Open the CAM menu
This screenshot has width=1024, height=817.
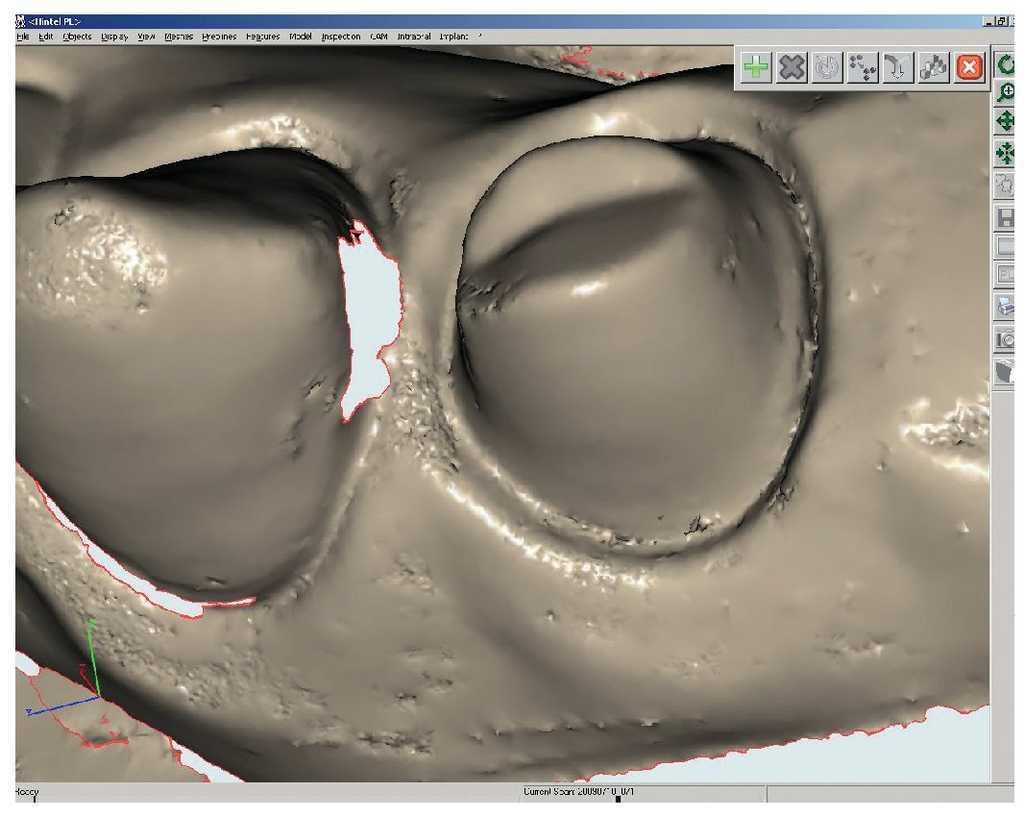379,37
